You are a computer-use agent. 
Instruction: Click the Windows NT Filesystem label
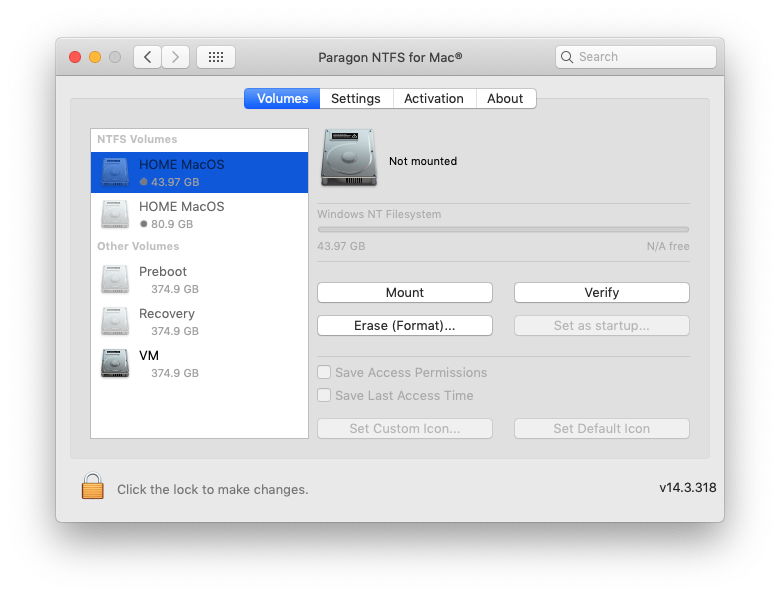click(x=379, y=214)
